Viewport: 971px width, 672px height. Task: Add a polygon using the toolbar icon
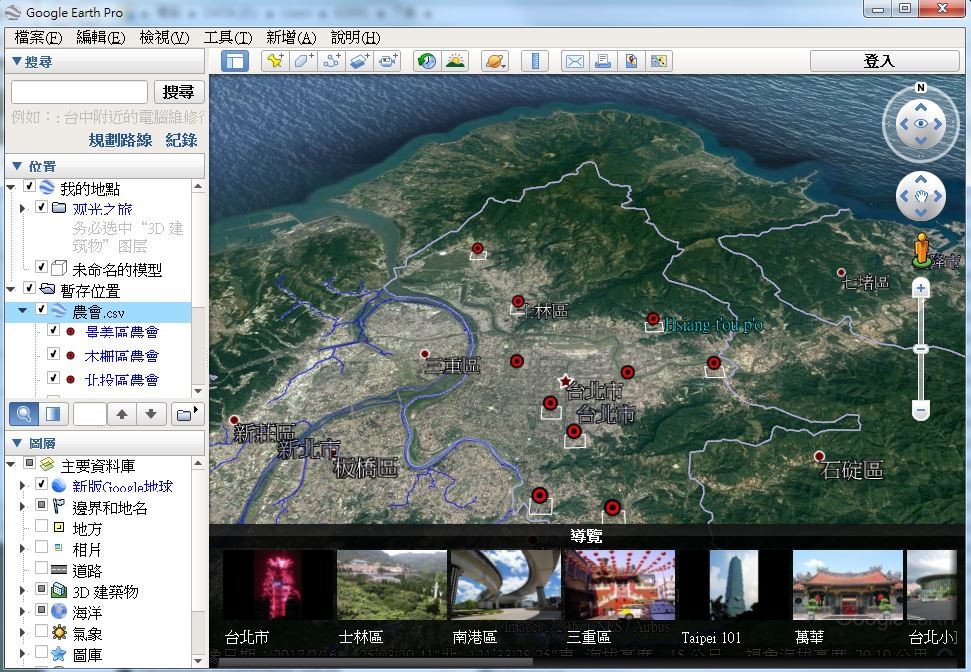[303, 61]
